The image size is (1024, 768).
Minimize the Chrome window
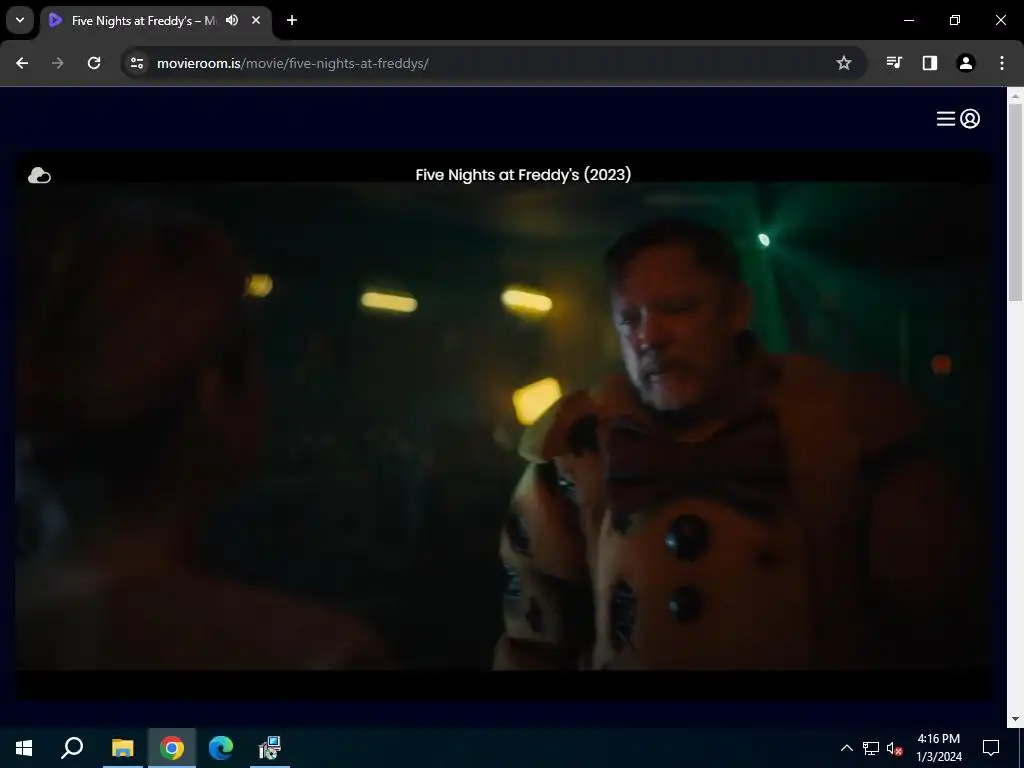pyautogui.click(x=908, y=20)
